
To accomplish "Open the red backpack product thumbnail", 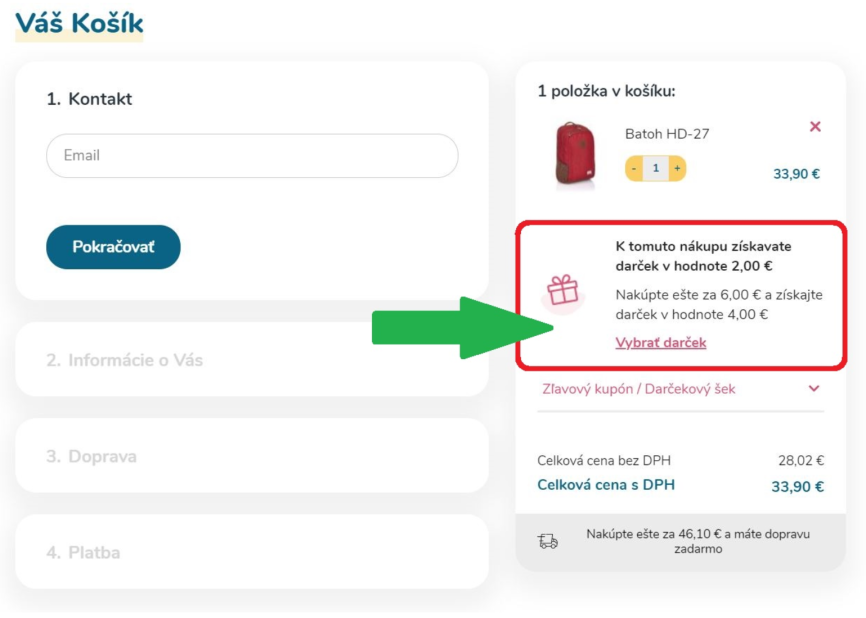I will [574, 153].
